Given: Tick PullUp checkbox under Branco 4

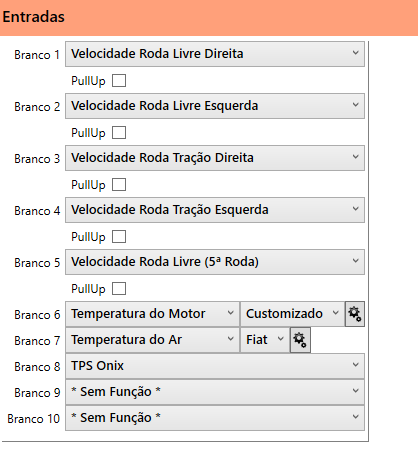Looking at the screenshot, I should [119, 237].
